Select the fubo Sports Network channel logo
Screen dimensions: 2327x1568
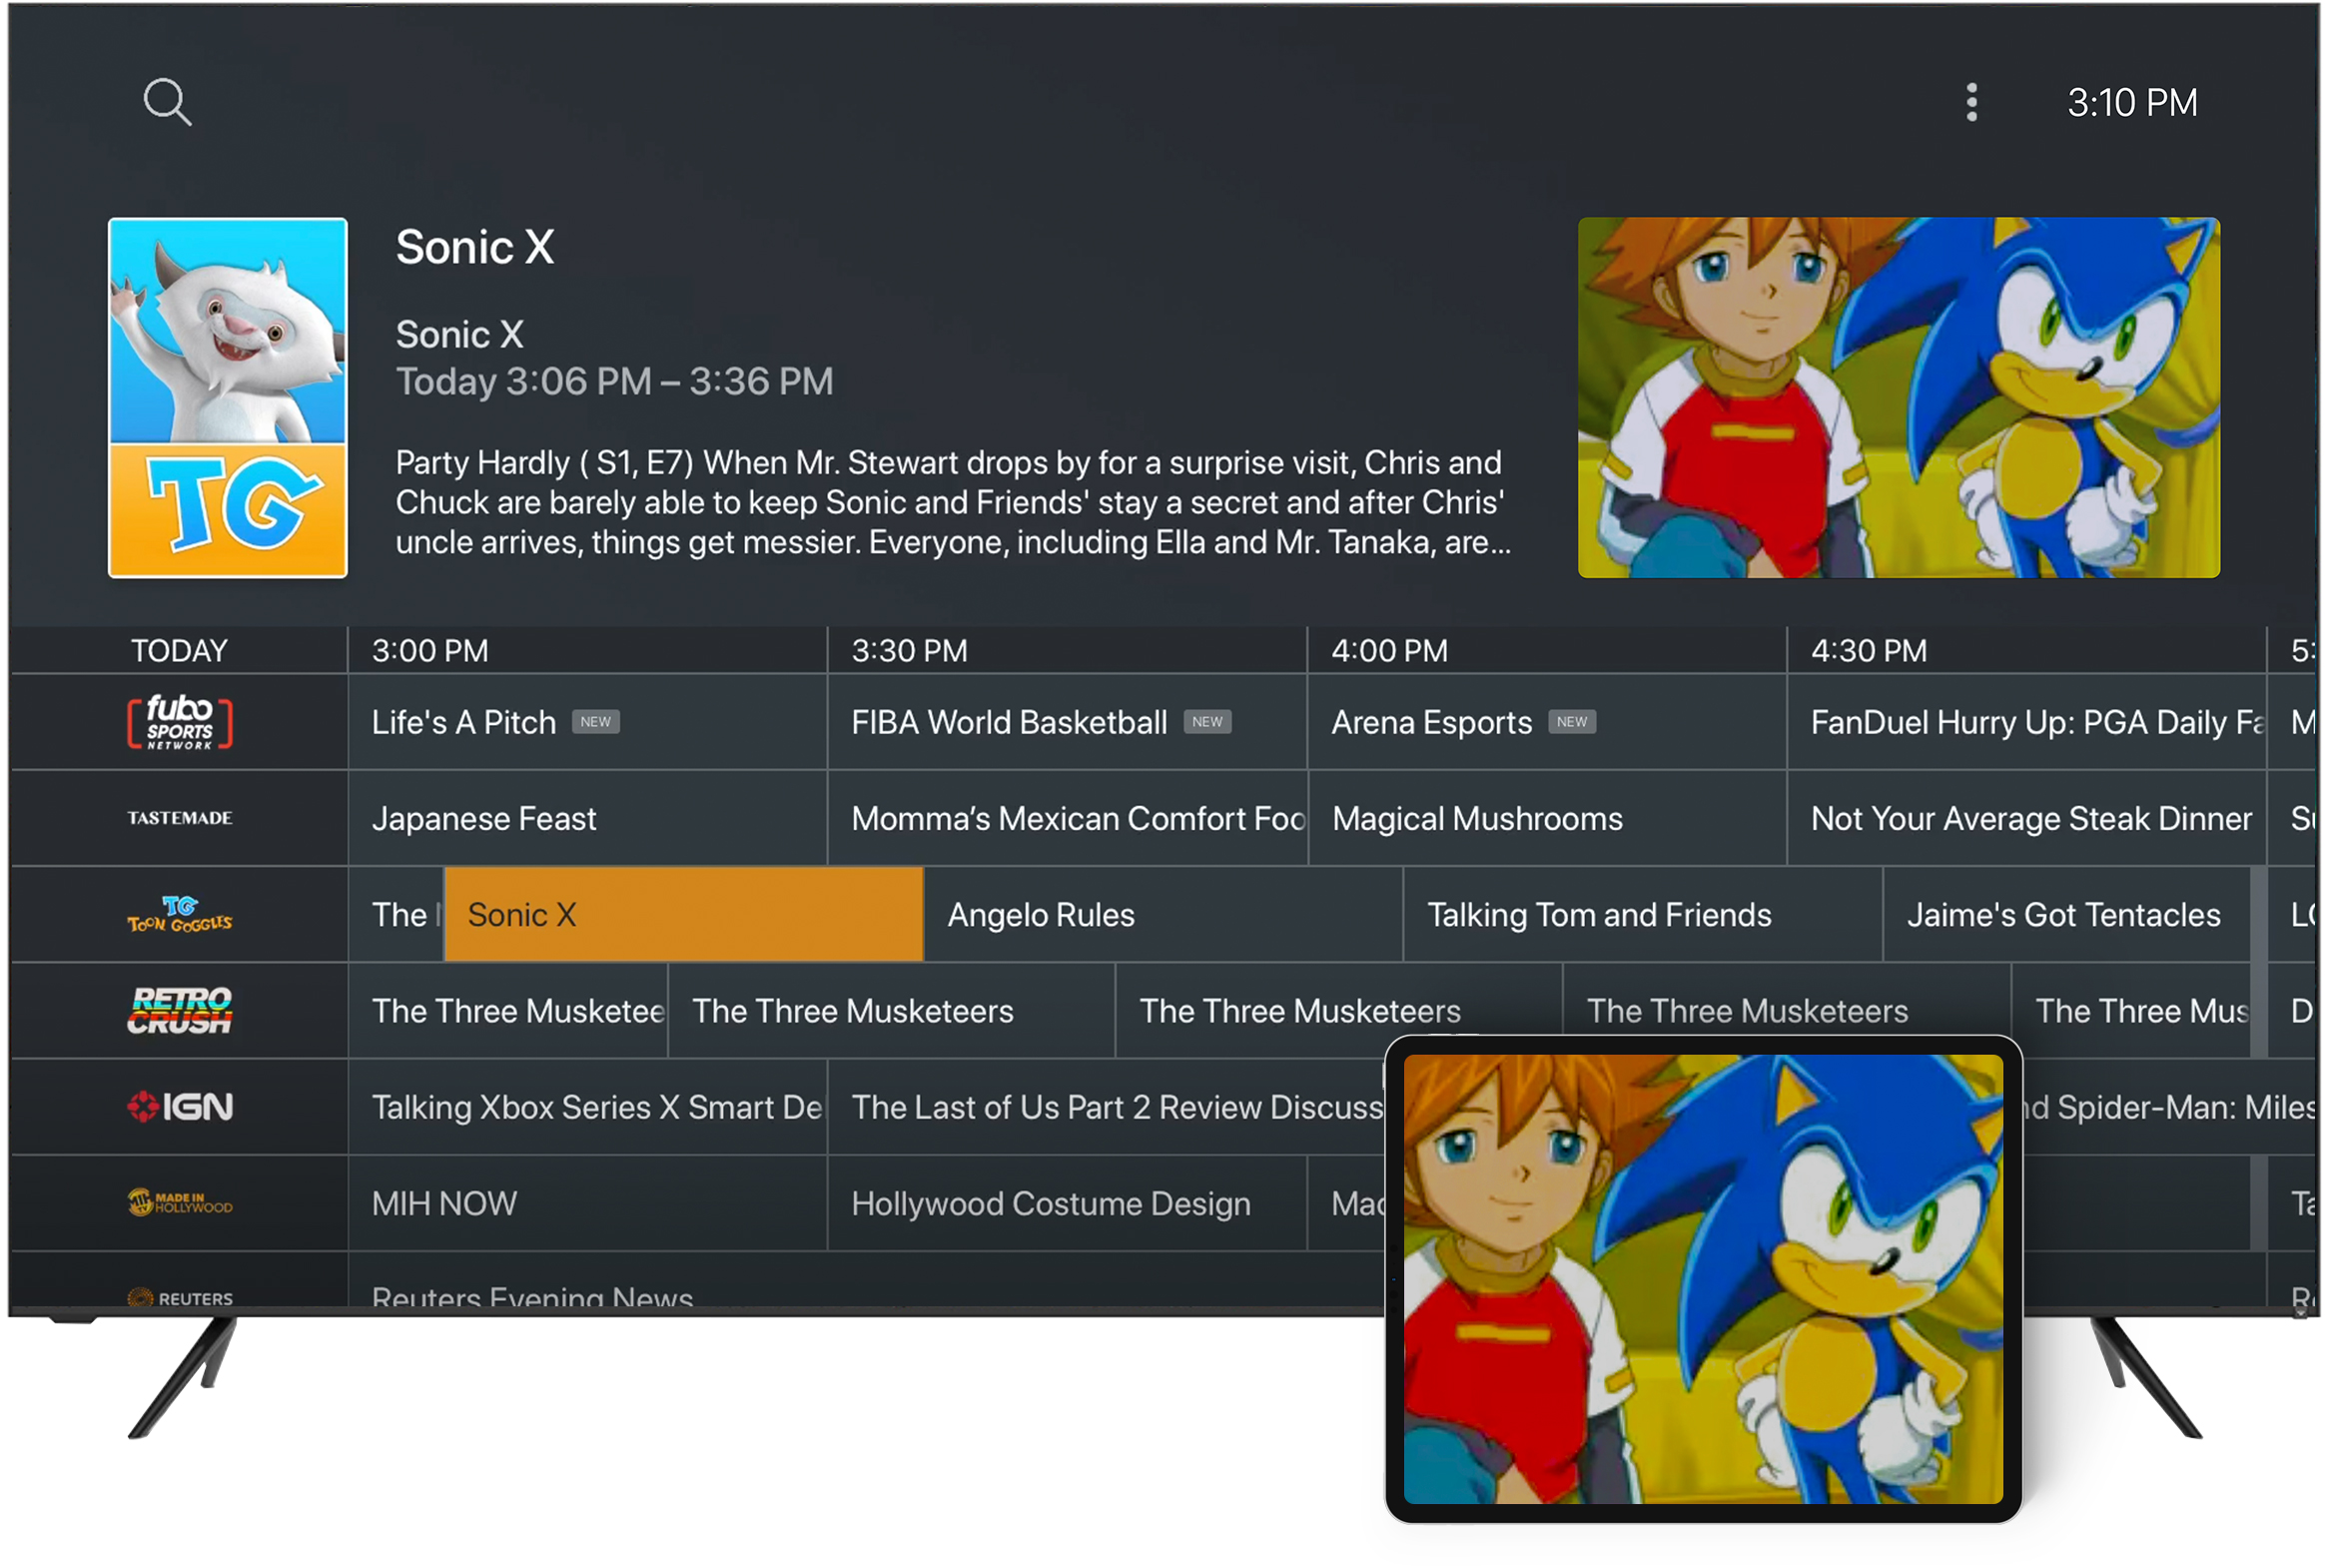point(180,722)
